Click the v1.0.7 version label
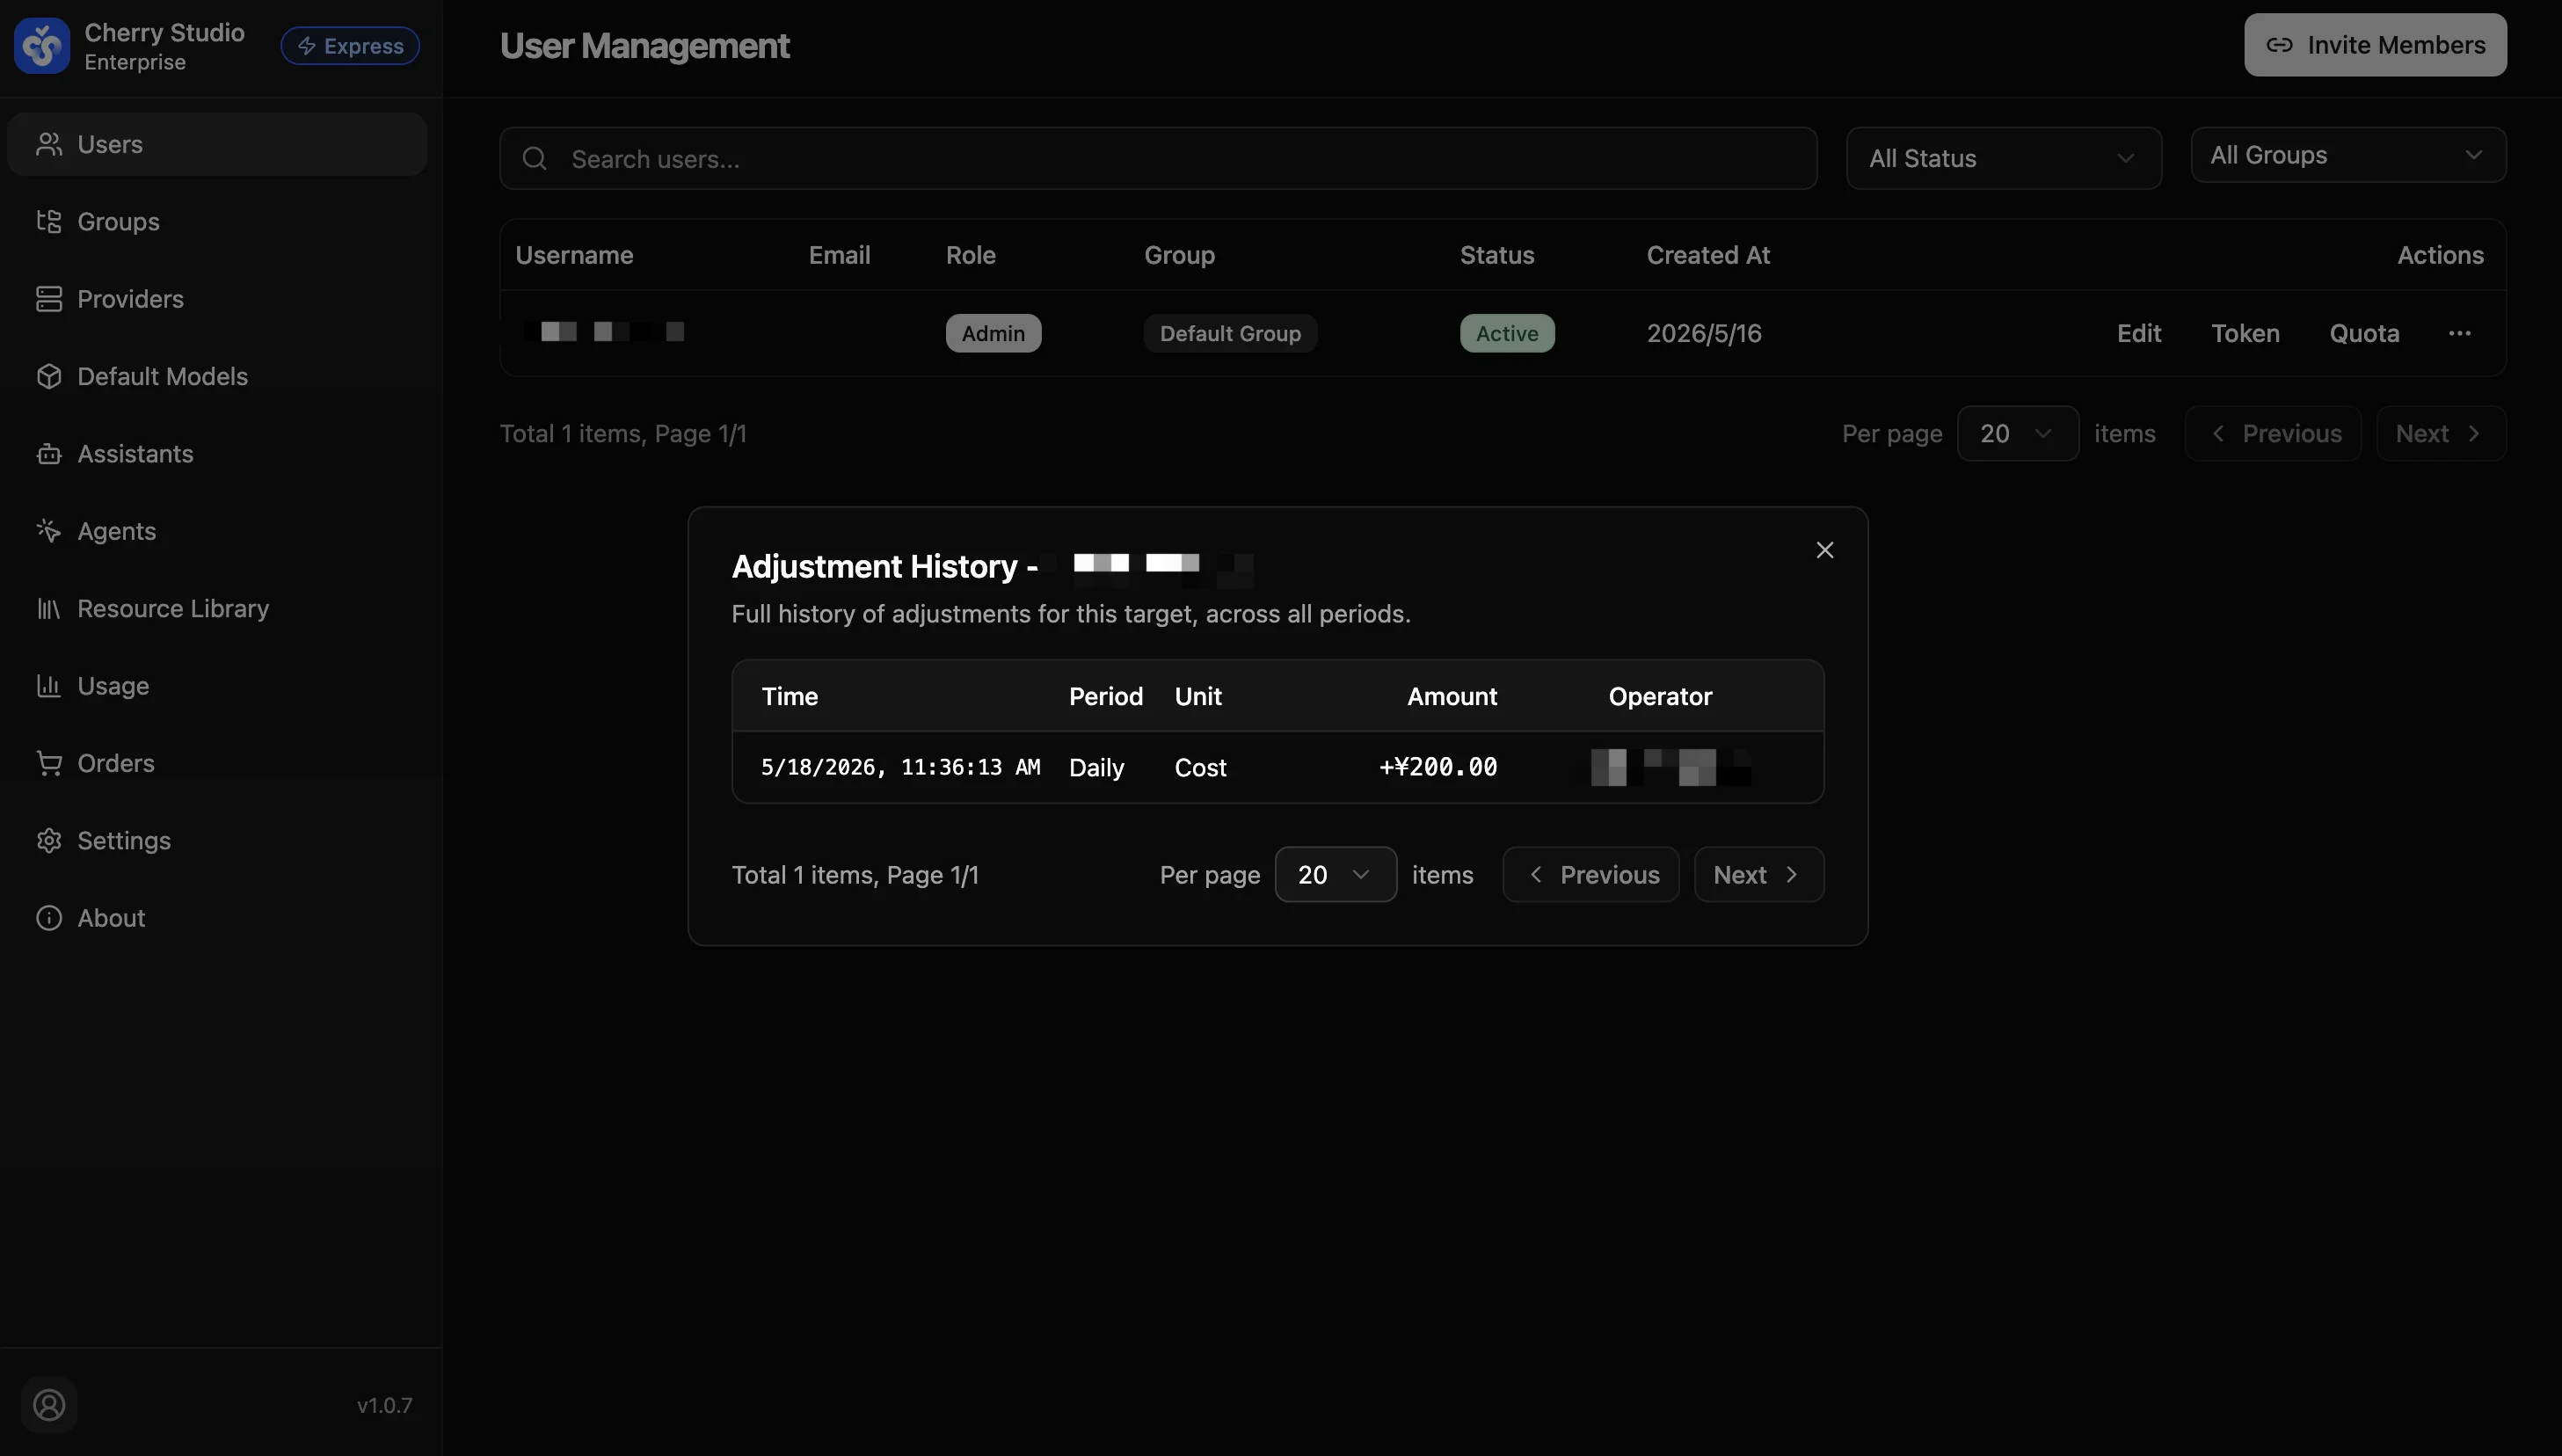The width and height of the screenshot is (2562, 1456). [385, 1405]
